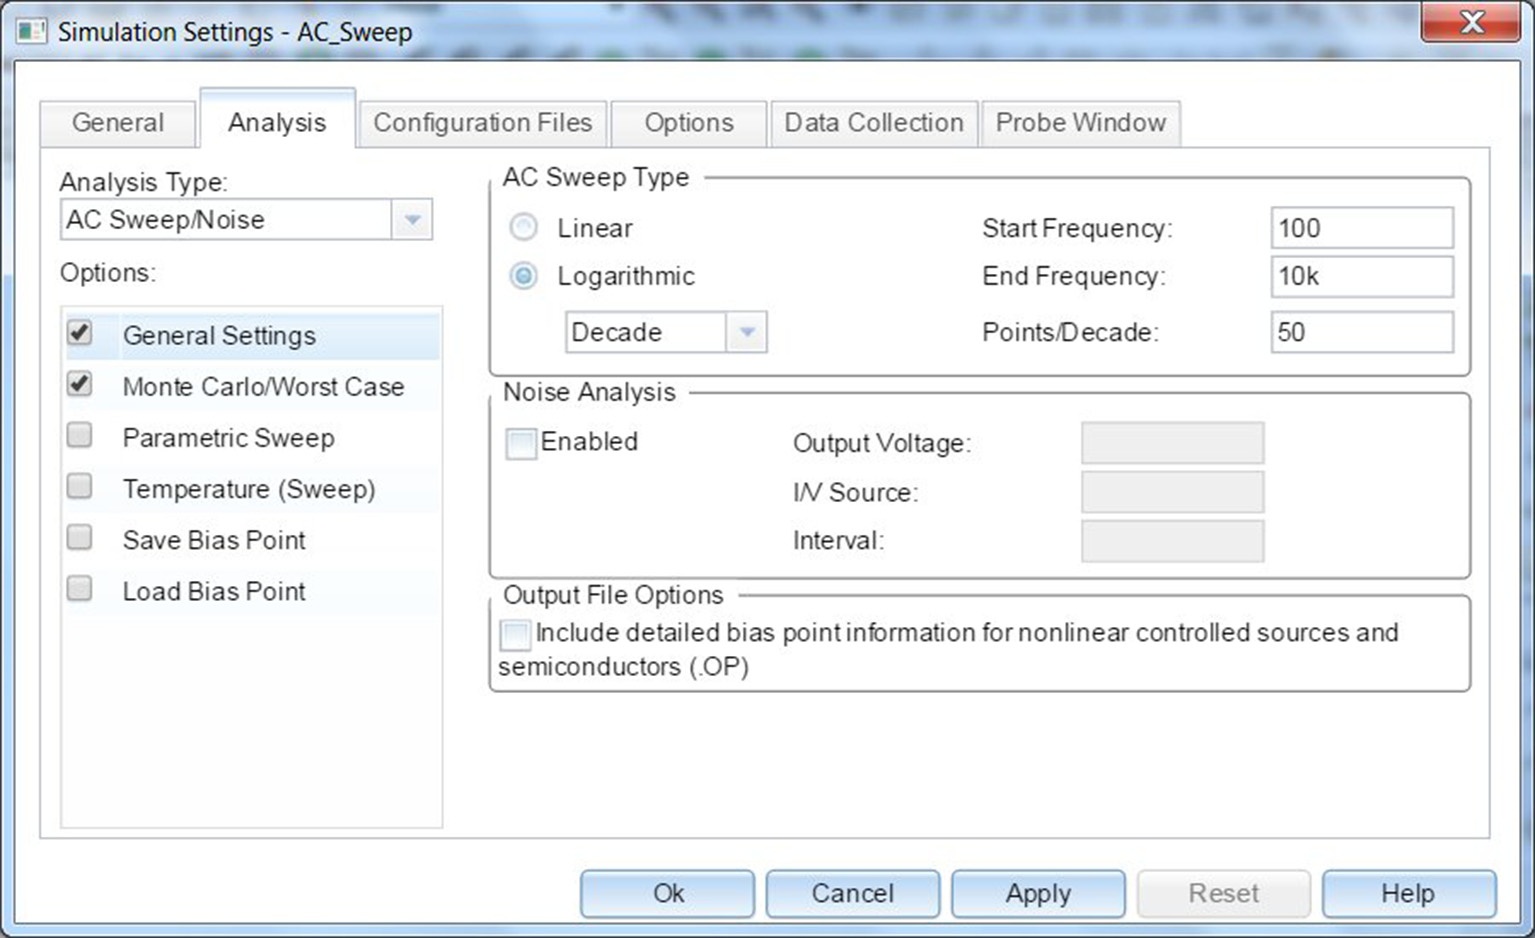Uncheck Monte Carlo/Worst Case option
This screenshot has height=938, width=1535.
pos(80,385)
